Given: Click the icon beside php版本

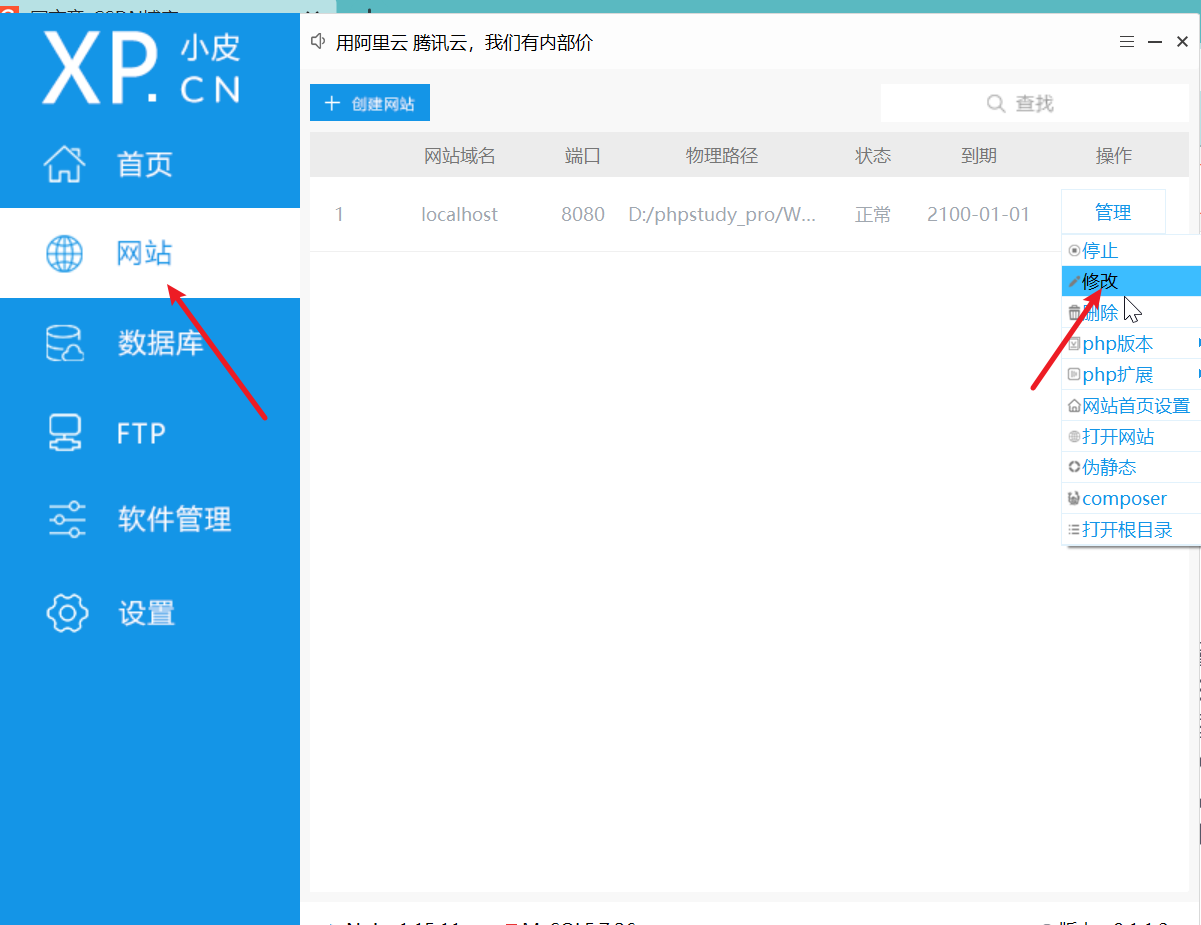Looking at the screenshot, I should tap(1074, 344).
